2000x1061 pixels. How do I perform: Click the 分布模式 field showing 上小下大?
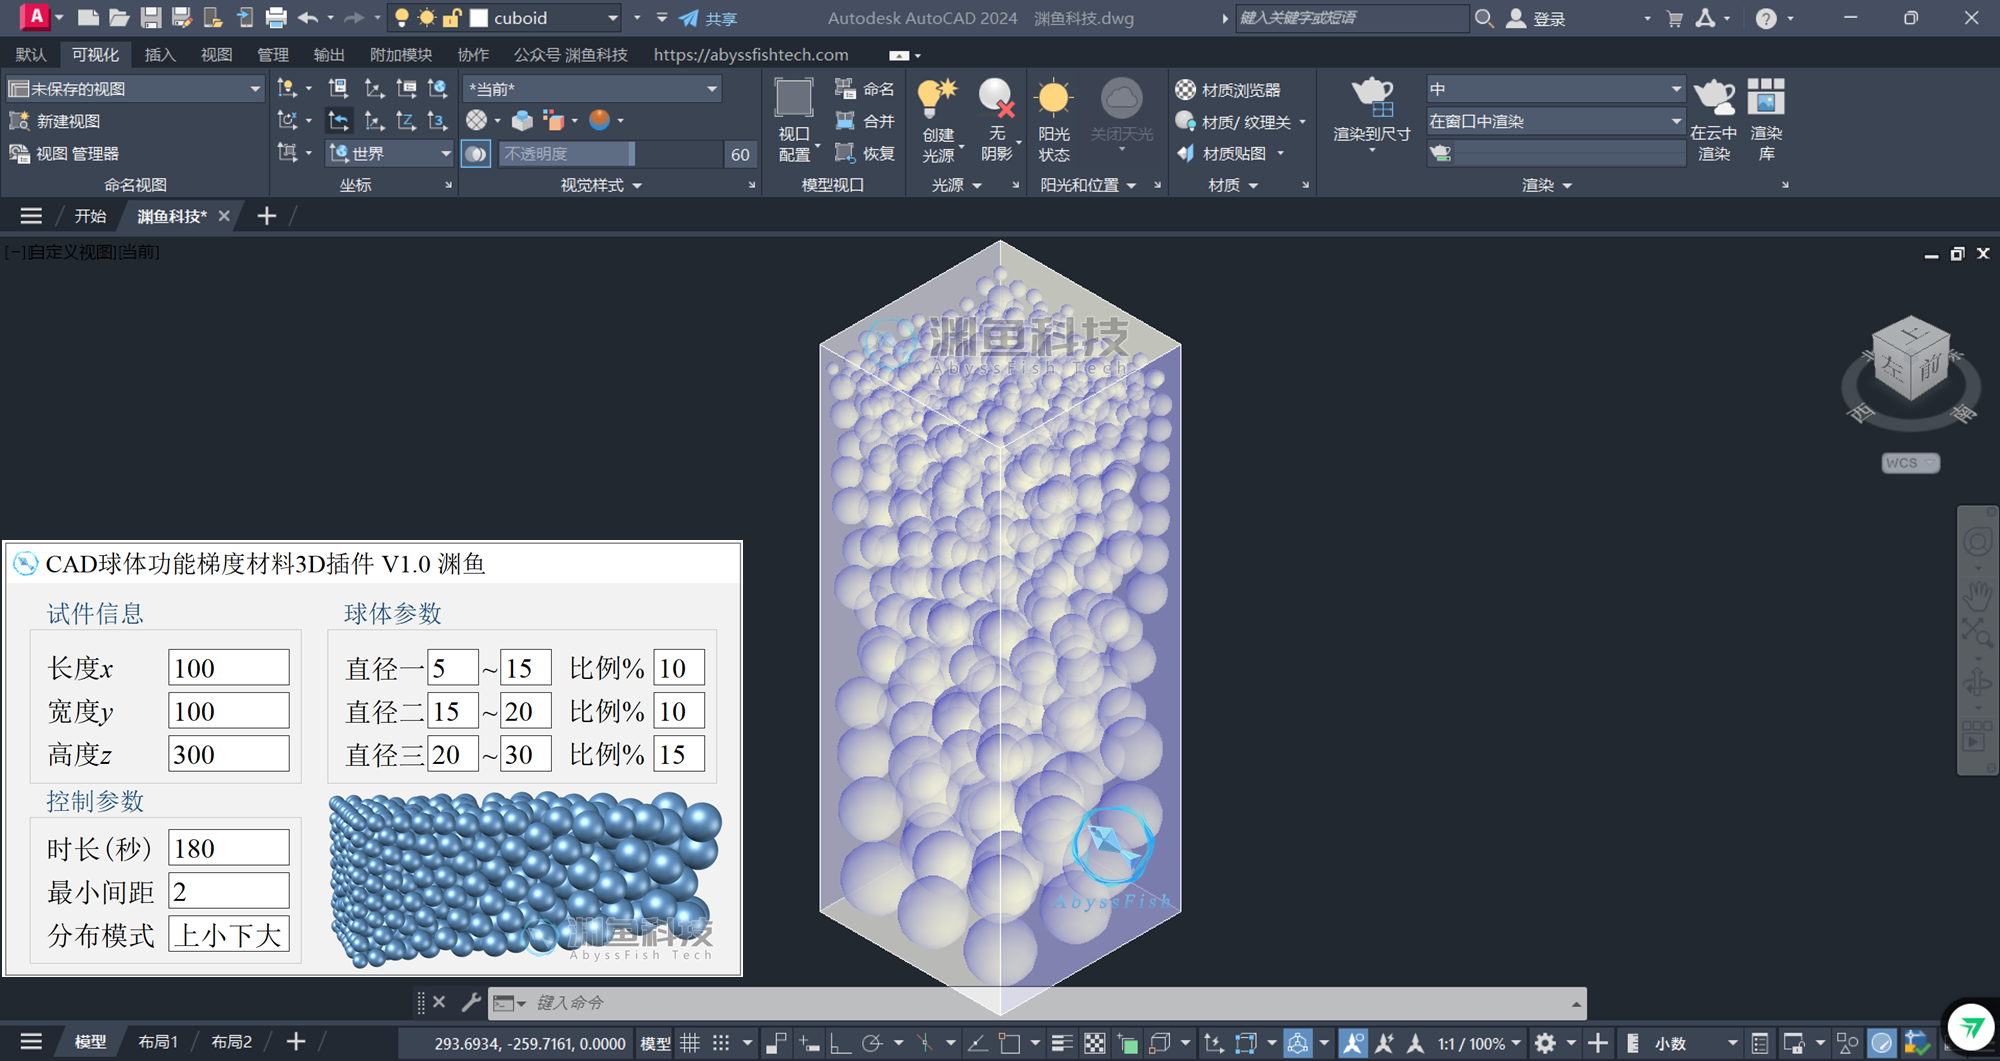coord(229,934)
